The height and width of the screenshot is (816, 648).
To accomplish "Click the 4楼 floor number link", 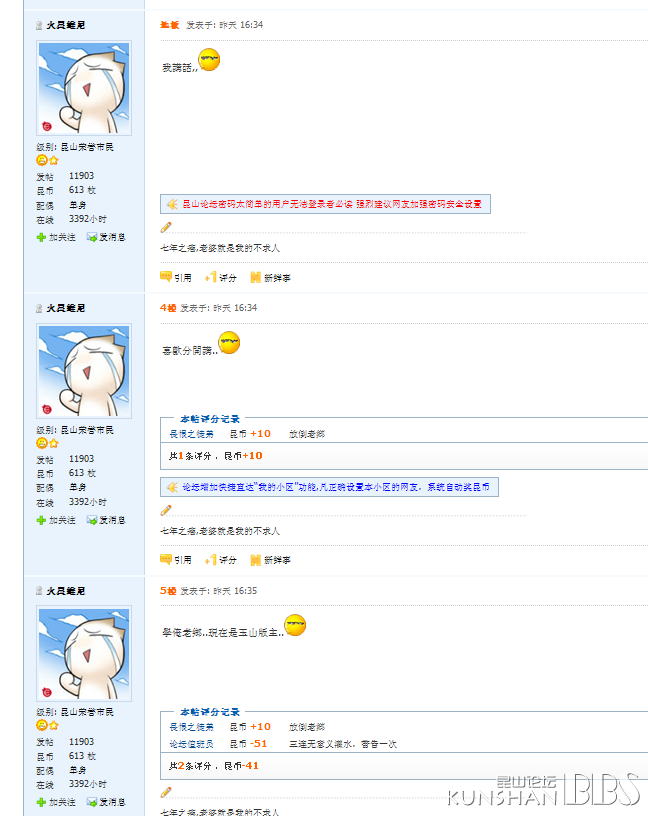I will coord(168,308).
